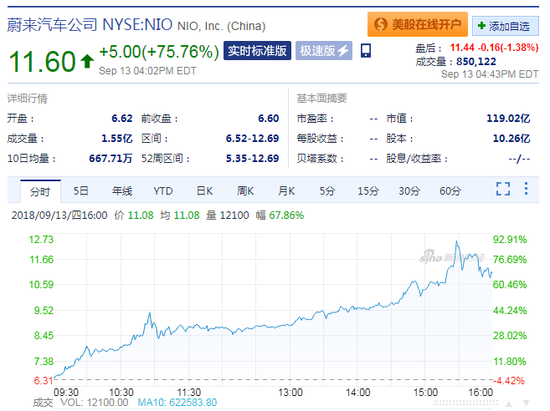Image resolution: width=550 pixels, height=411 pixels.
Task: Click the 蔚来汽车公司 stock name title
Action: point(52,25)
